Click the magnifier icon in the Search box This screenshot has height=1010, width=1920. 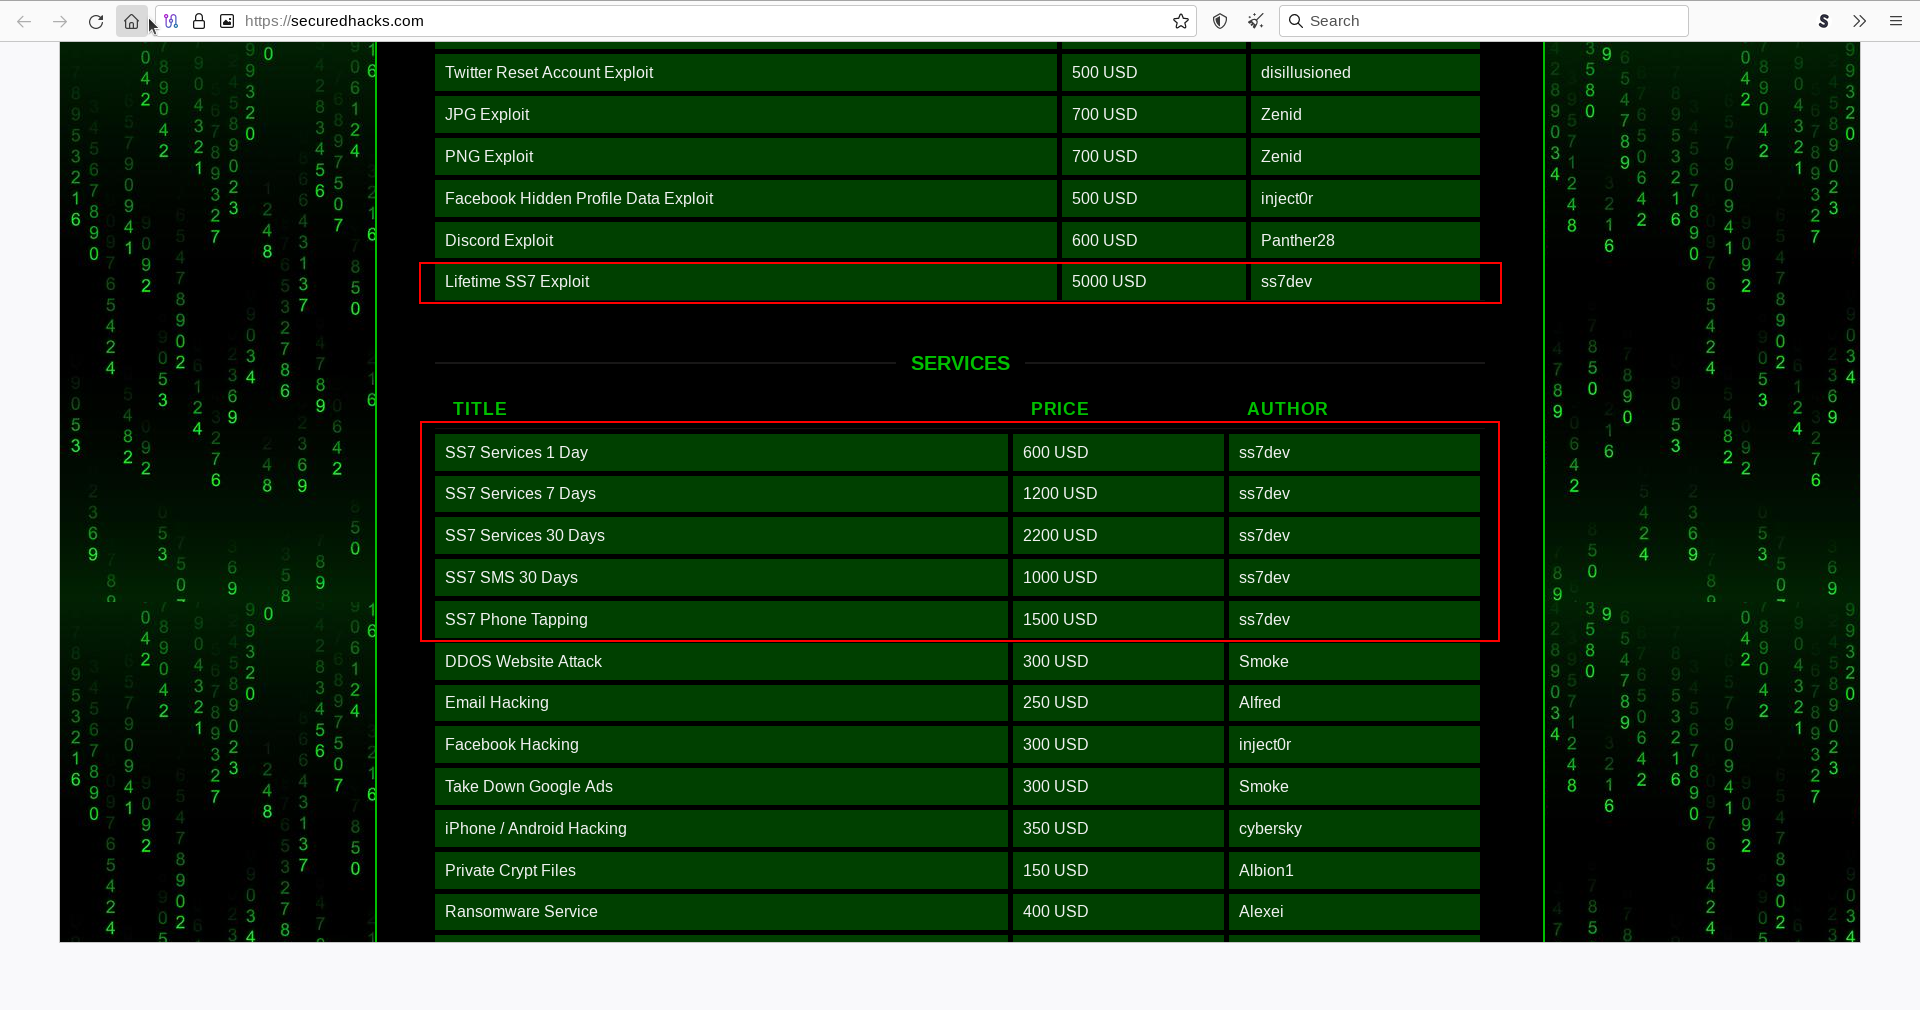click(x=1296, y=21)
